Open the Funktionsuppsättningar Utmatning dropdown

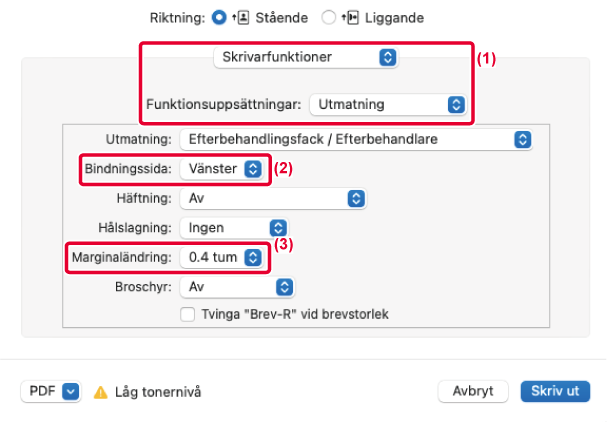pyautogui.click(x=388, y=105)
